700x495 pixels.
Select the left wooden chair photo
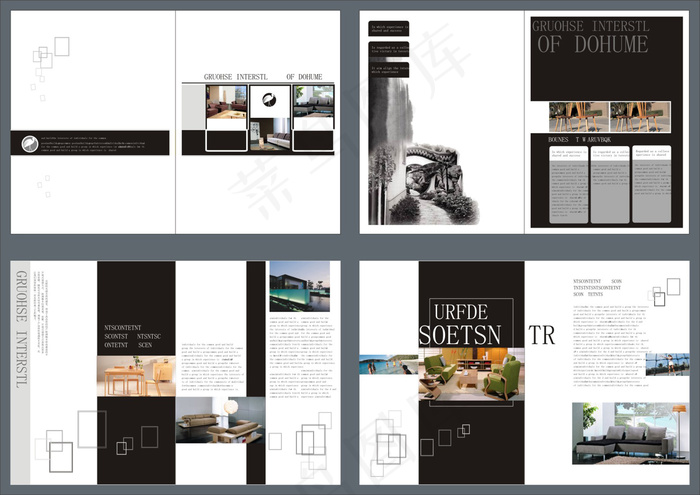579,116
